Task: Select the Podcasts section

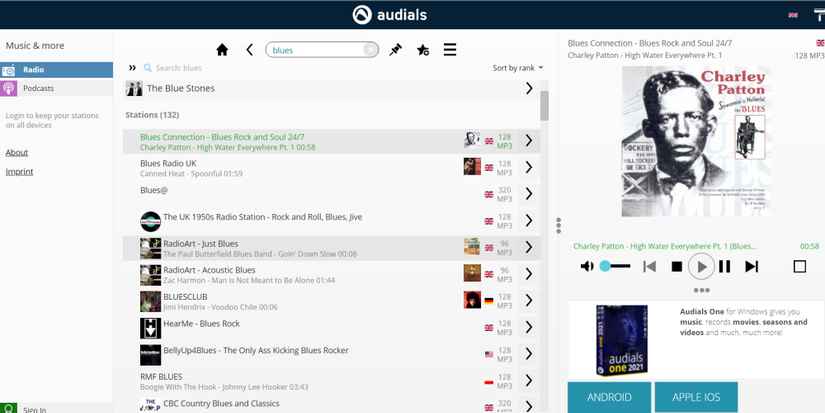Action: pyautogui.click(x=56, y=88)
